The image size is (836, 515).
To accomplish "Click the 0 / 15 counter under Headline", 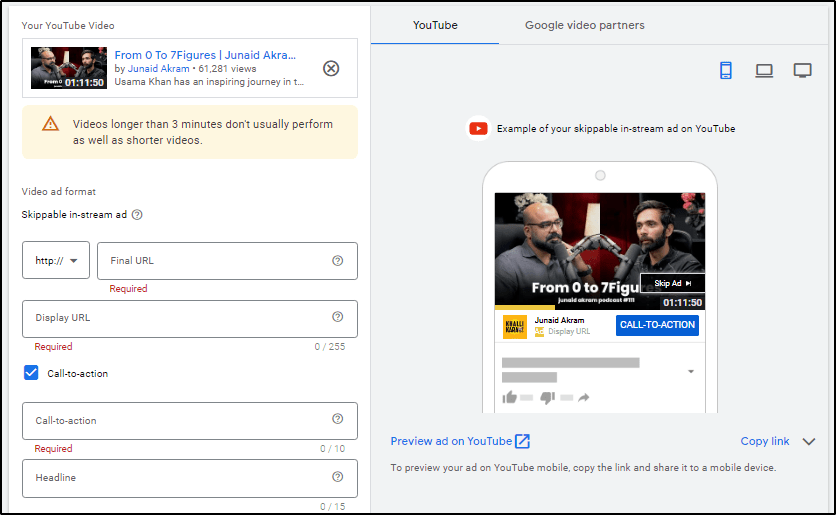I will pos(332,506).
